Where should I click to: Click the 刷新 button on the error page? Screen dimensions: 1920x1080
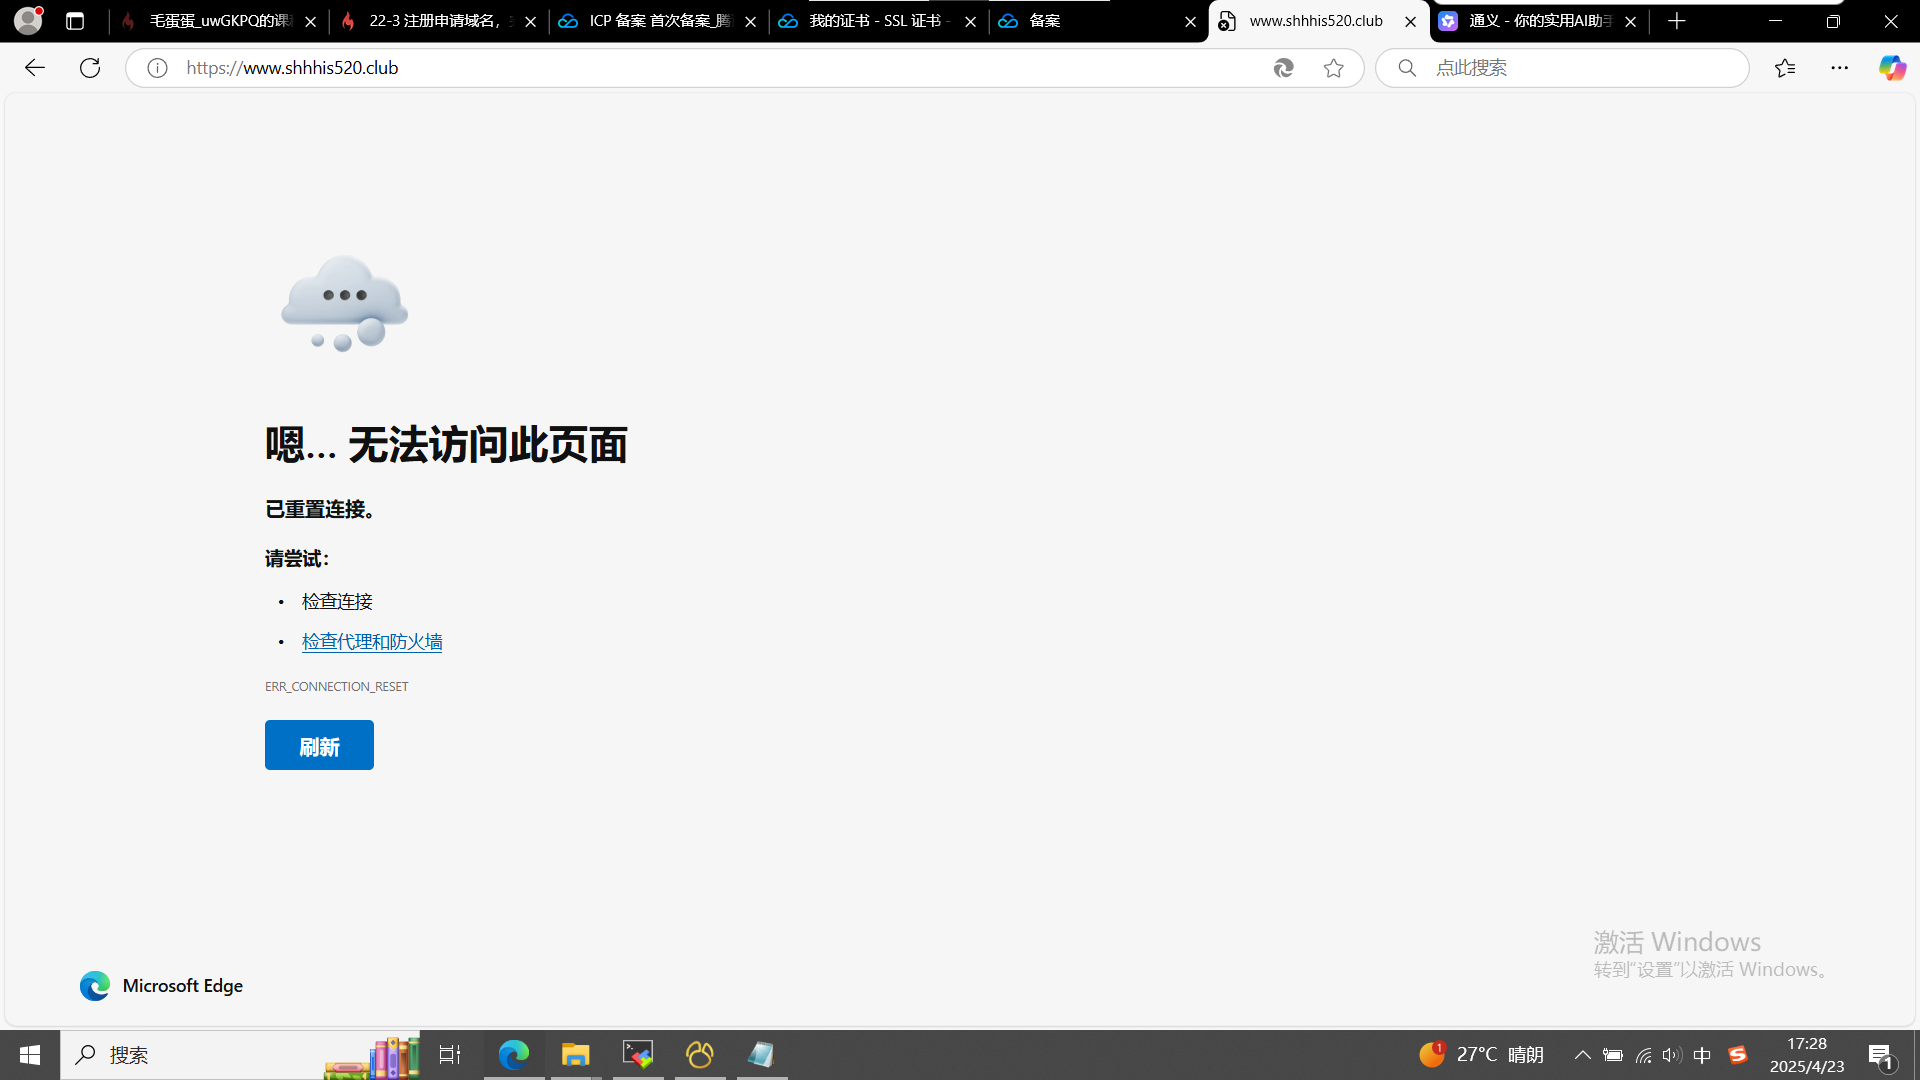[318, 745]
